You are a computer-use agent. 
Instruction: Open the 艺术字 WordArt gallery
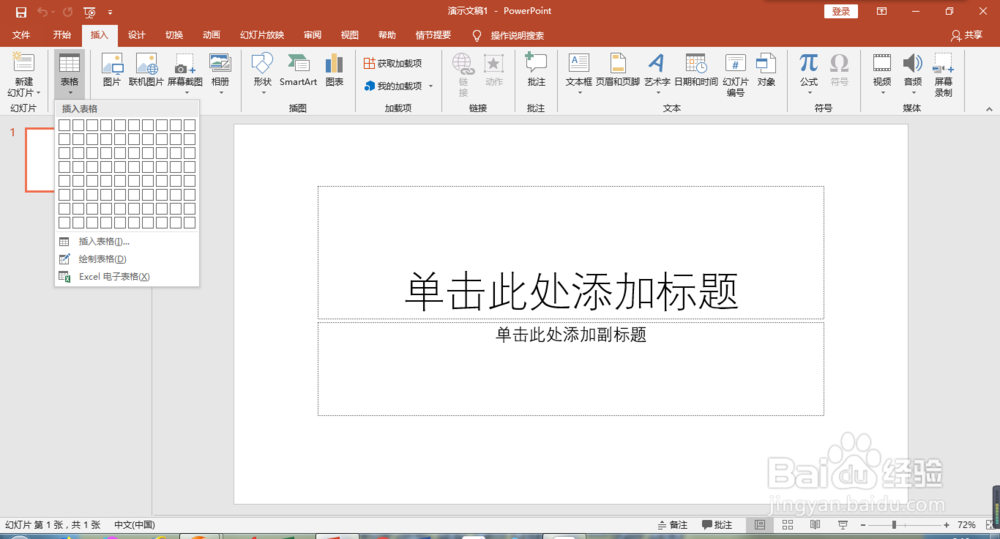point(656,73)
